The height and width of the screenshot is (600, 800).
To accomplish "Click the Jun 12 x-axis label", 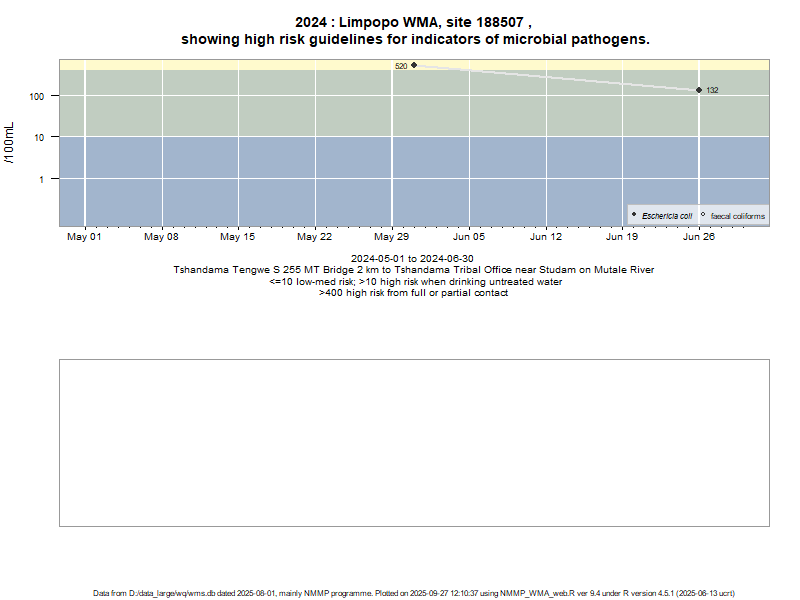I will (546, 237).
